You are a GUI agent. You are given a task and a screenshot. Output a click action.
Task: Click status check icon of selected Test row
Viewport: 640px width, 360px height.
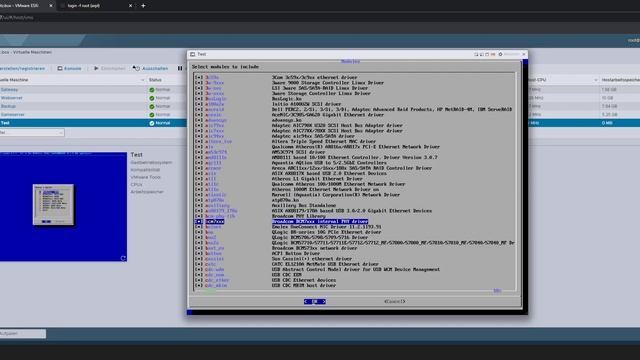coord(151,123)
